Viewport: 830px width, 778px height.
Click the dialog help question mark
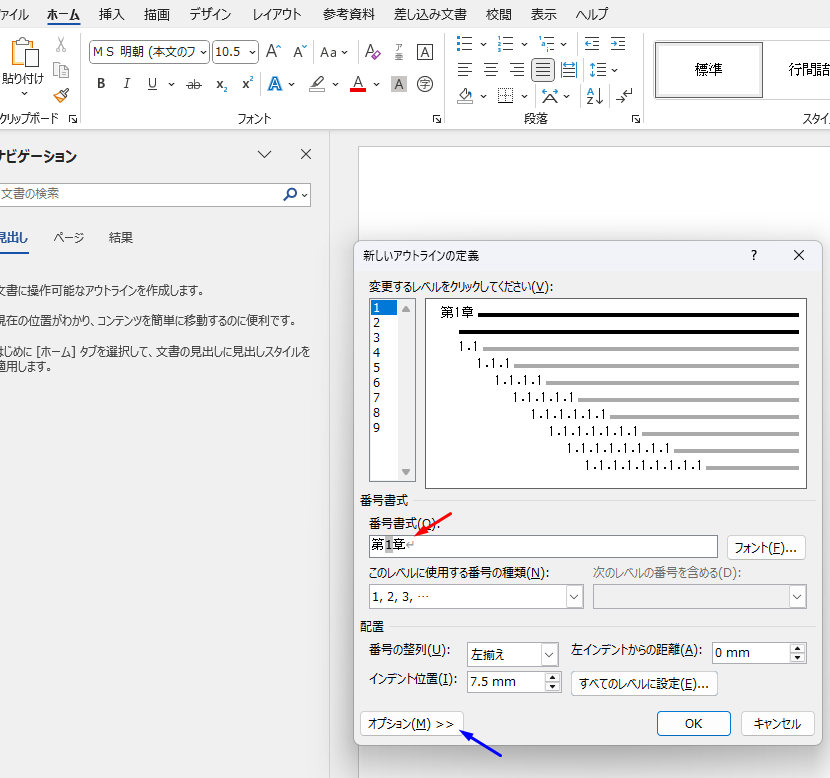(754, 256)
